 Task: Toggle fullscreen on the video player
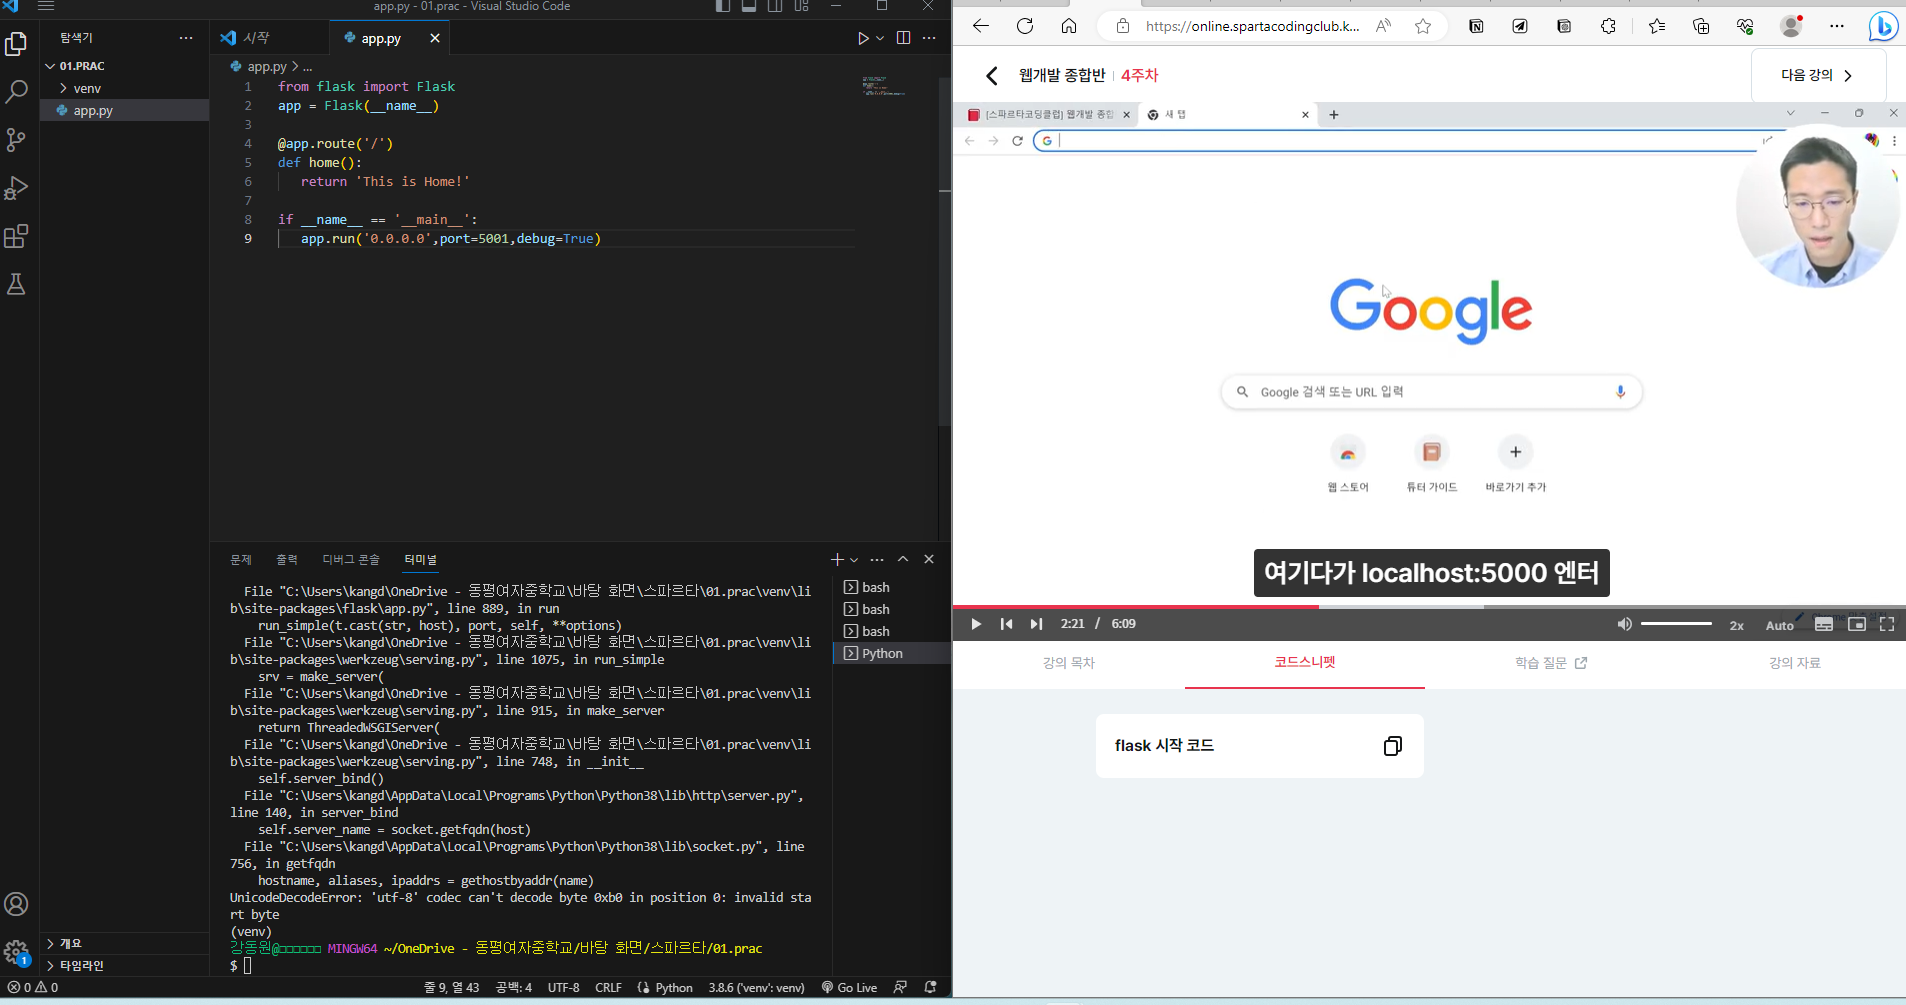click(x=1887, y=624)
